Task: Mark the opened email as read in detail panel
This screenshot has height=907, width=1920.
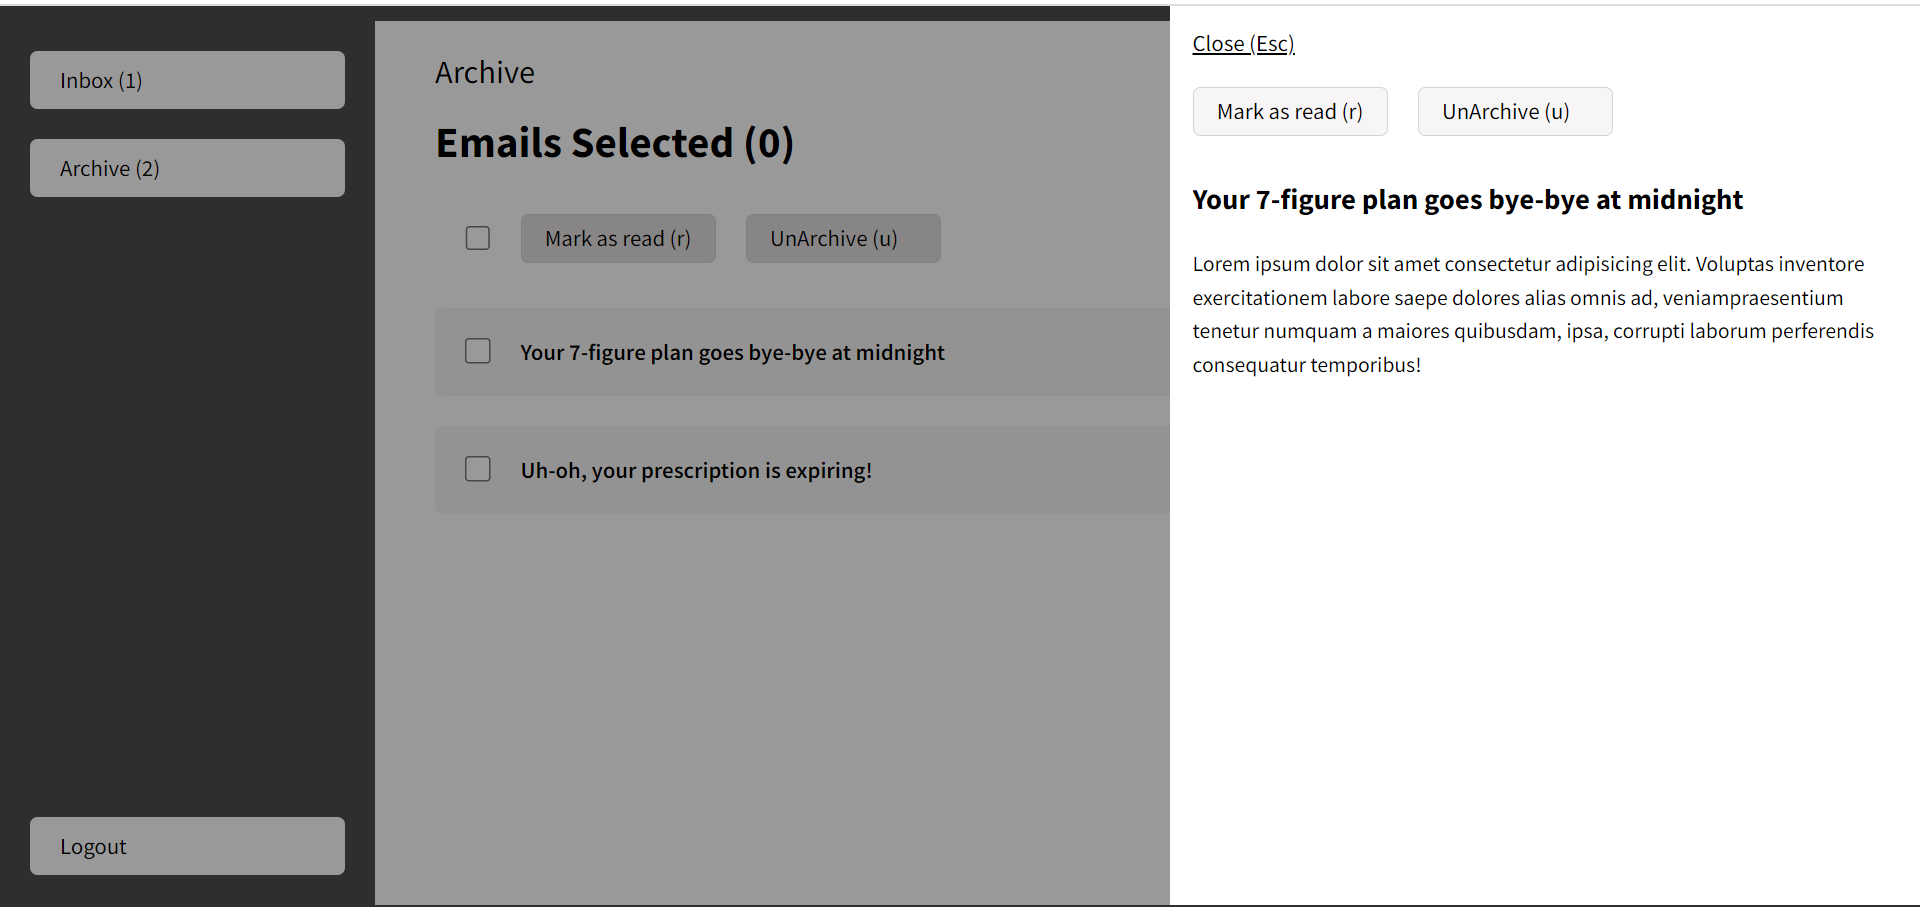Action: pos(1290,111)
